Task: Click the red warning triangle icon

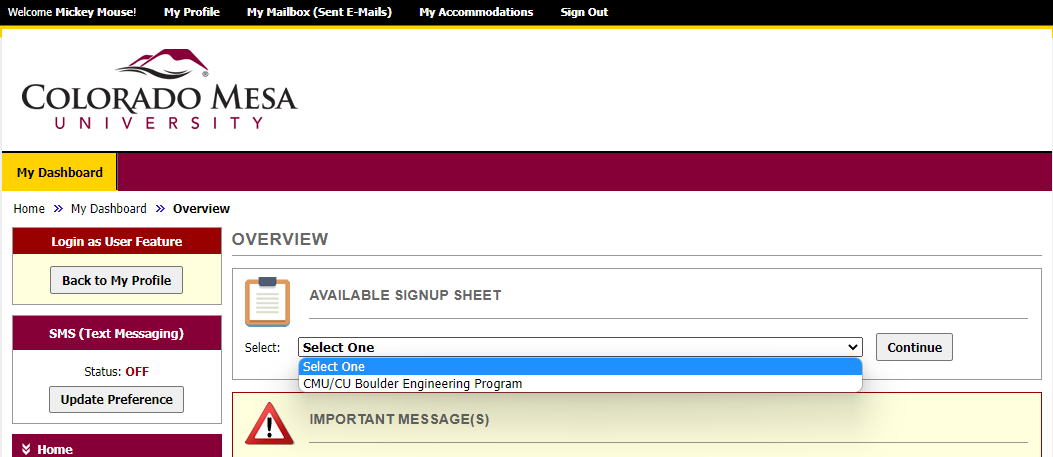Action: point(268,423)
